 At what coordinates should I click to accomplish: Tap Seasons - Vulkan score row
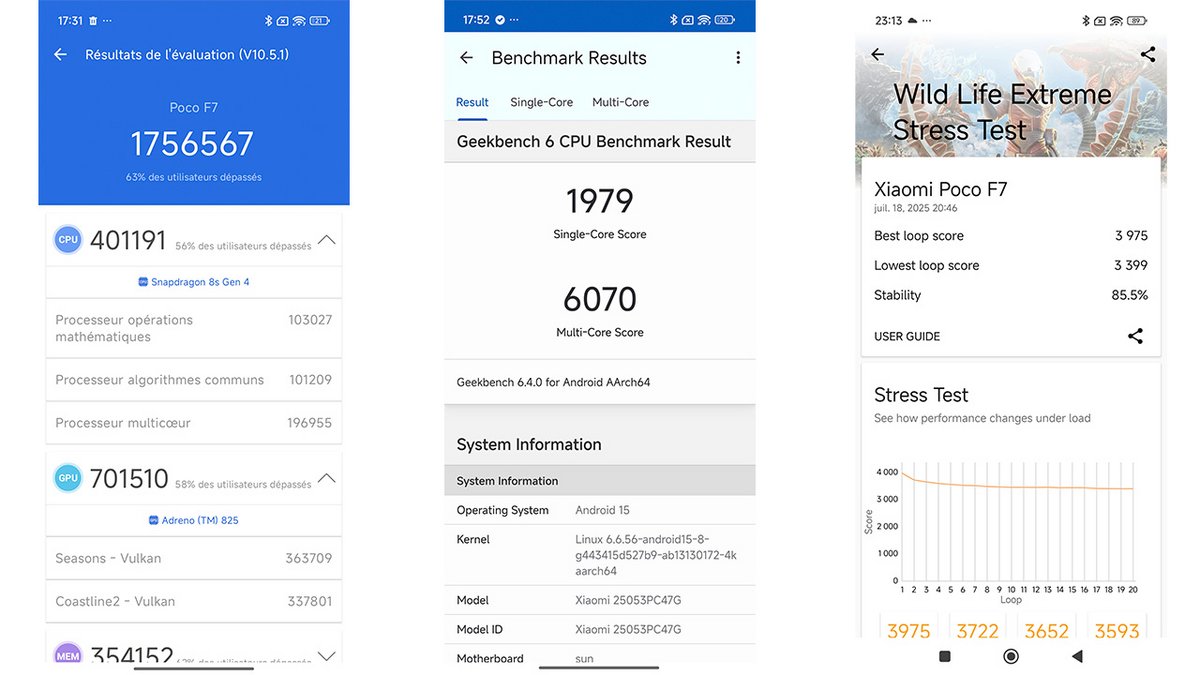(194, 558)
